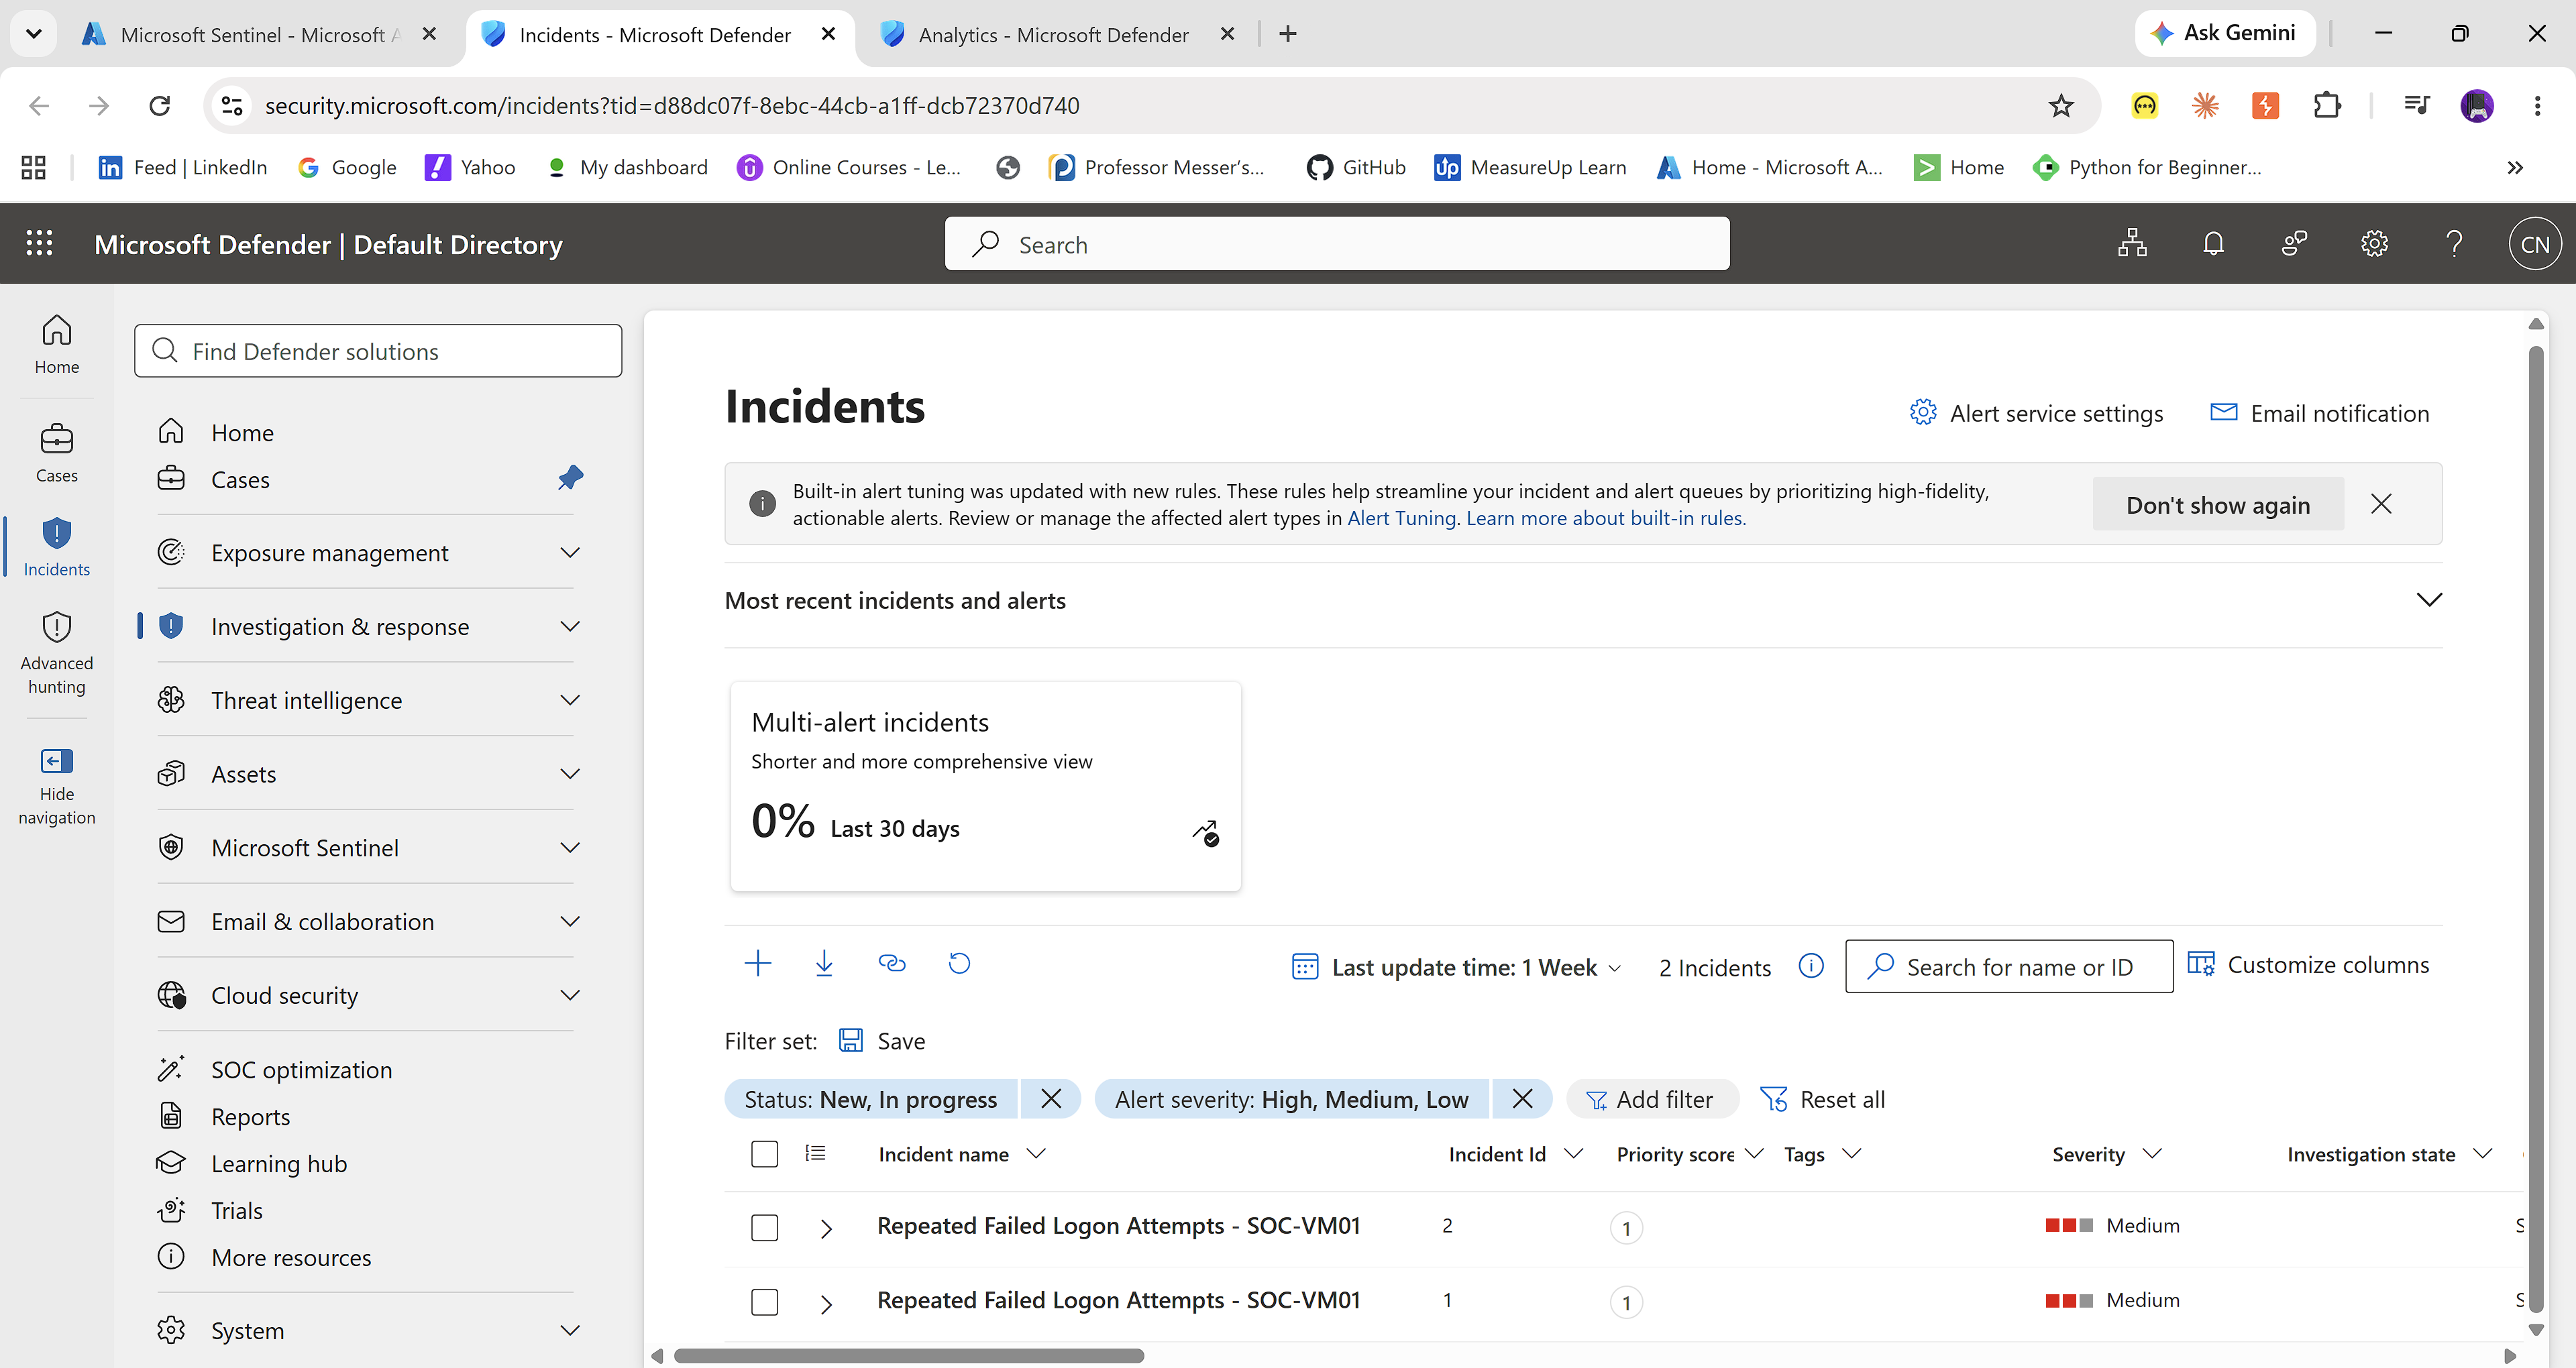2576x1368 pixels.
Task: Check the box for incident Id 2
Action: [x=764, y=1227]
